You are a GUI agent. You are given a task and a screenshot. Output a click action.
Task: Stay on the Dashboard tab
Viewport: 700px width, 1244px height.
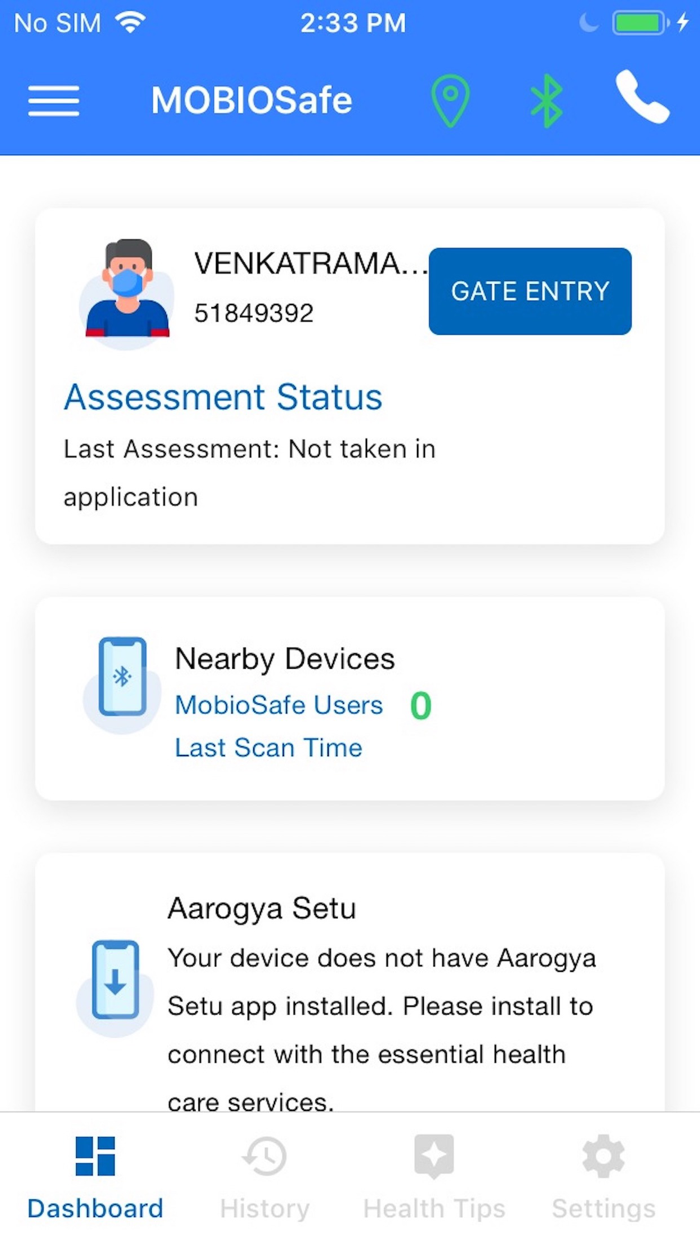pyautogui.click(x=94, y=1175)
